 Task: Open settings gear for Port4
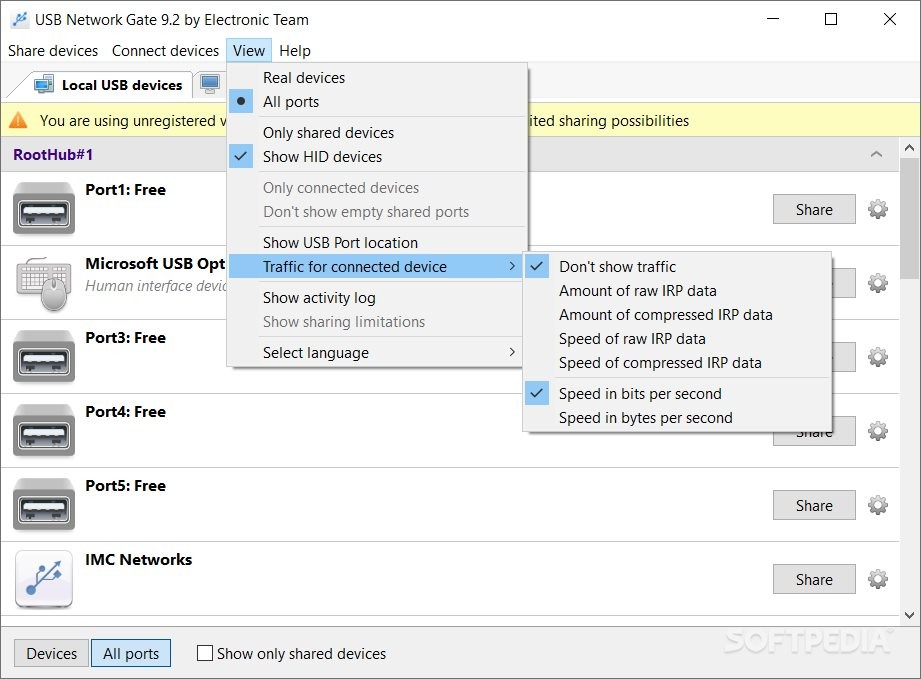click(x=878, y=431)
